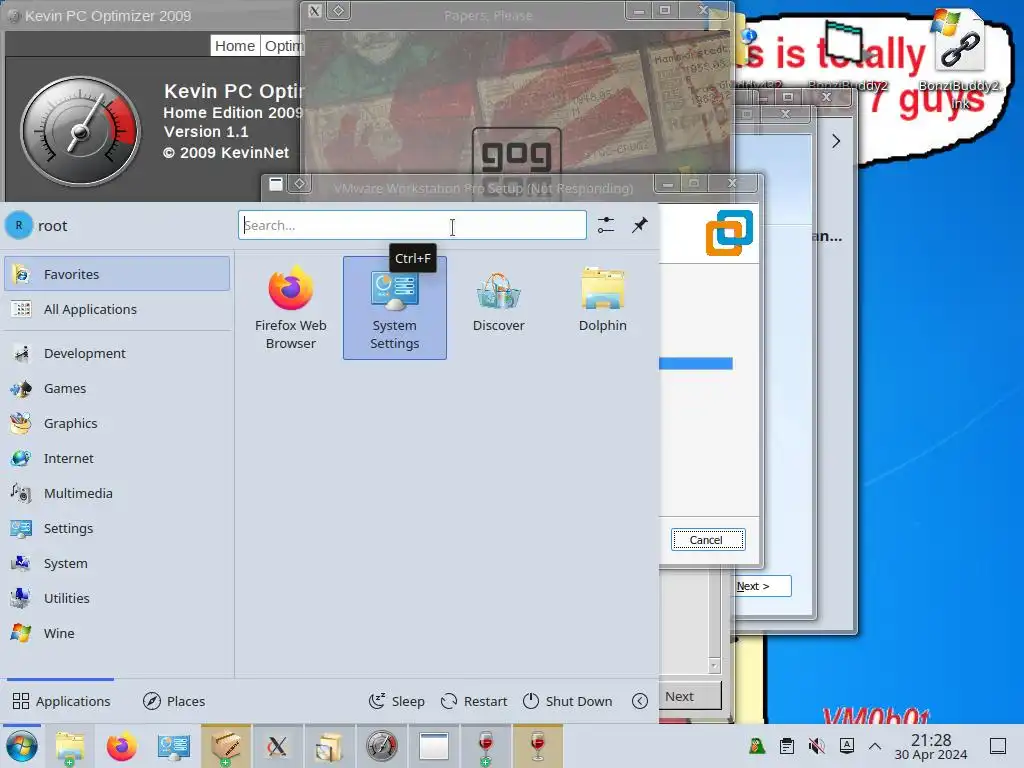Switch to Kevin PC Optimizer gauge in the taskbar
Image resolution: width=1024 pixels, height=768 pixels.
(381, 746)
